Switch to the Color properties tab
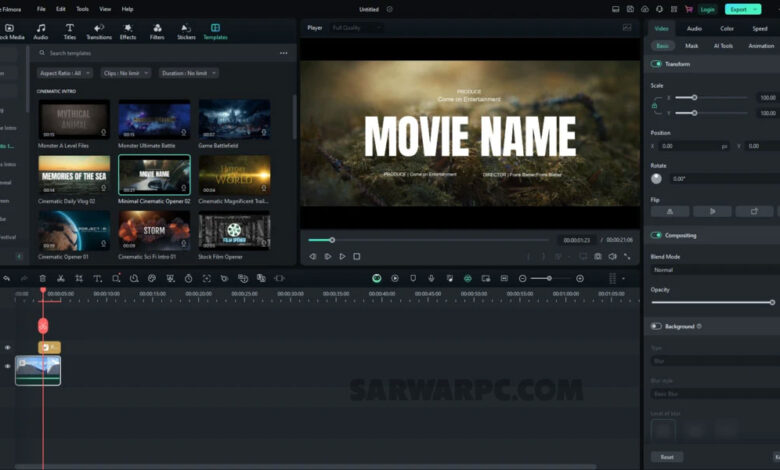The height and width of the screenshot is (470, 780). 727,28
